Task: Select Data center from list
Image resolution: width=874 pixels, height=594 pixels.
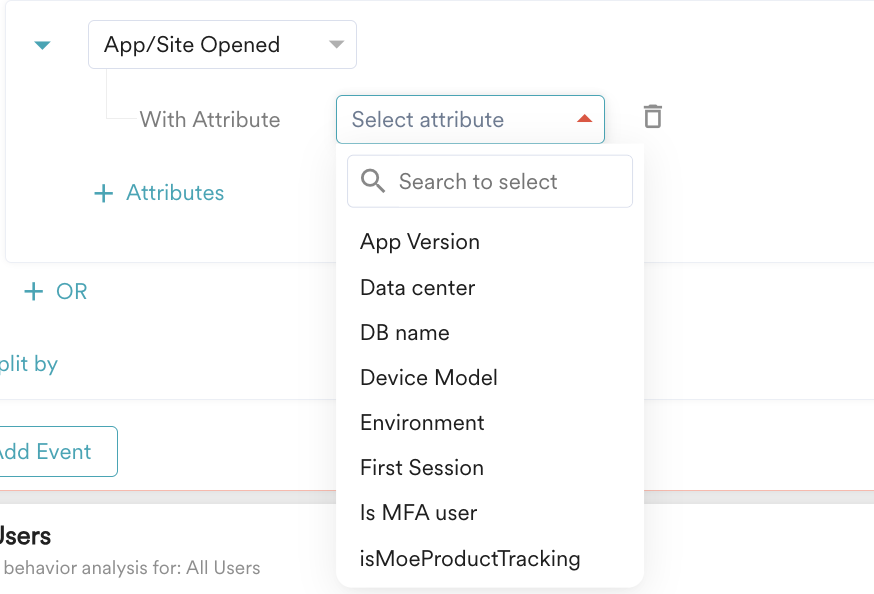Action: [417, 288]
